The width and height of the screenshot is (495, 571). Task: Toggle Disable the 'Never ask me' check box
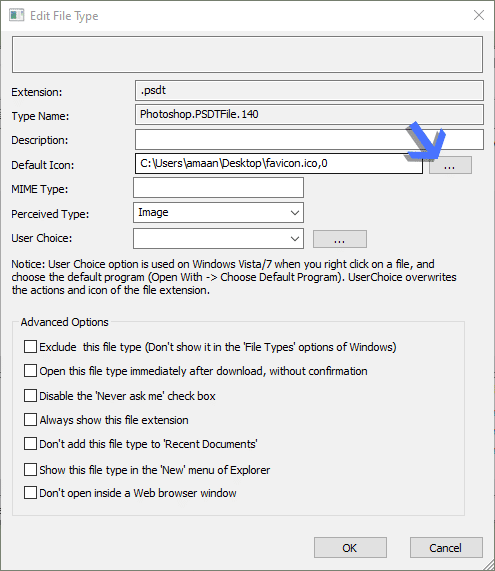pyautogui.click(x=30, y=395)
